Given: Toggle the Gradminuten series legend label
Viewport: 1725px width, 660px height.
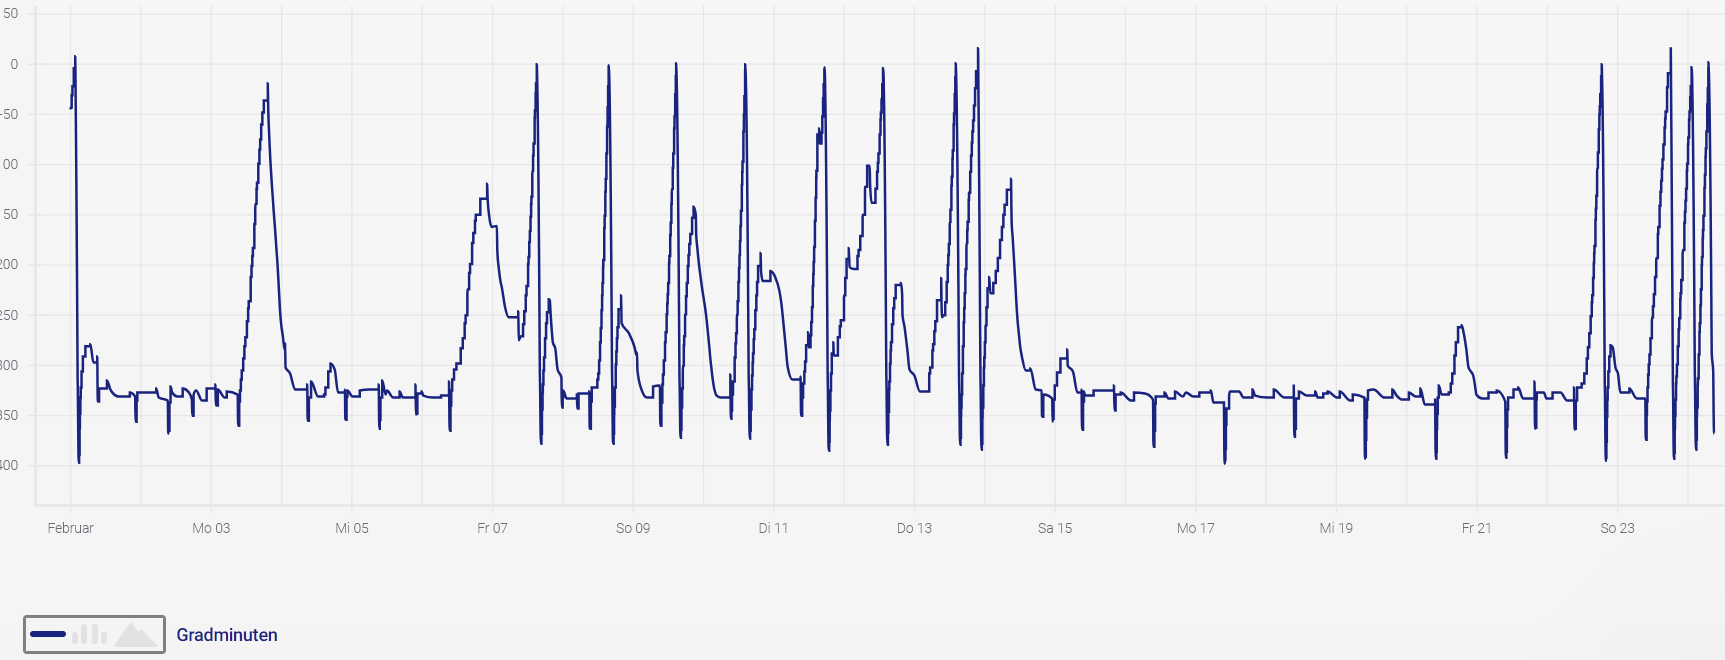Looking at the screenshot, I should pyautogui.click(x=227, y=635).
